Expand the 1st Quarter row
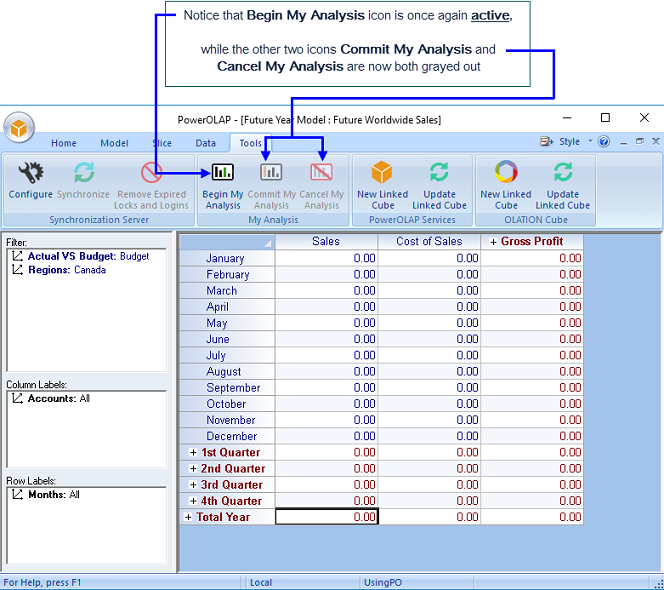Screen dimensions: 664x590 coord(193,452)
